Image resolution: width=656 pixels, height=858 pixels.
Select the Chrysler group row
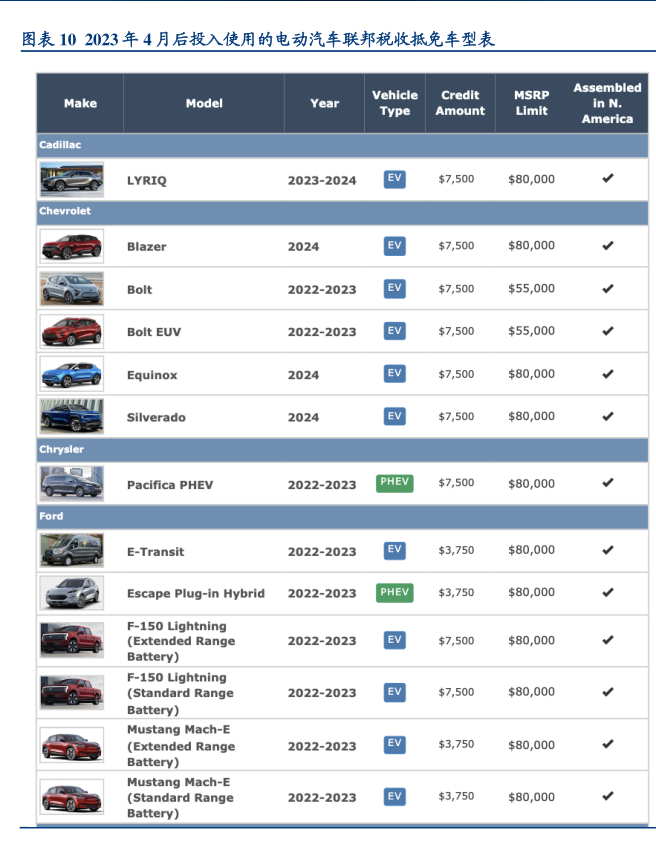[x=342, y=450]
